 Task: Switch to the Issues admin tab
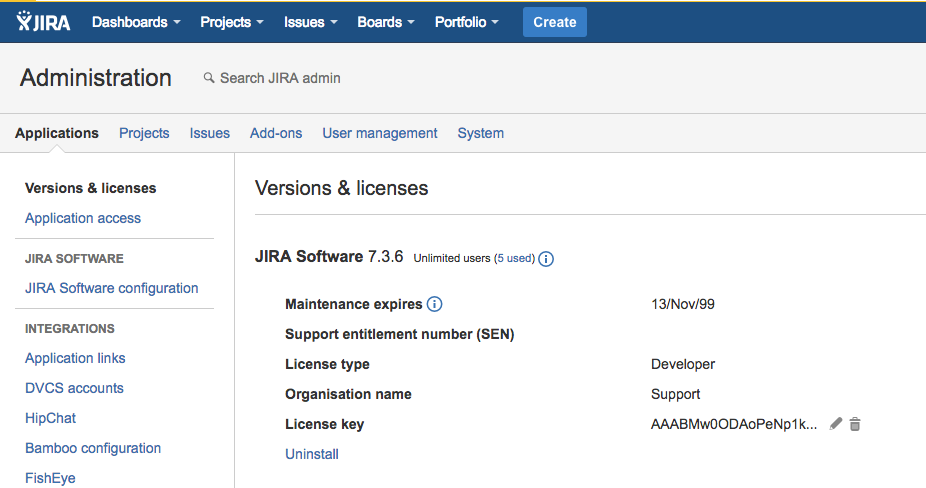(x=210, y=133)
